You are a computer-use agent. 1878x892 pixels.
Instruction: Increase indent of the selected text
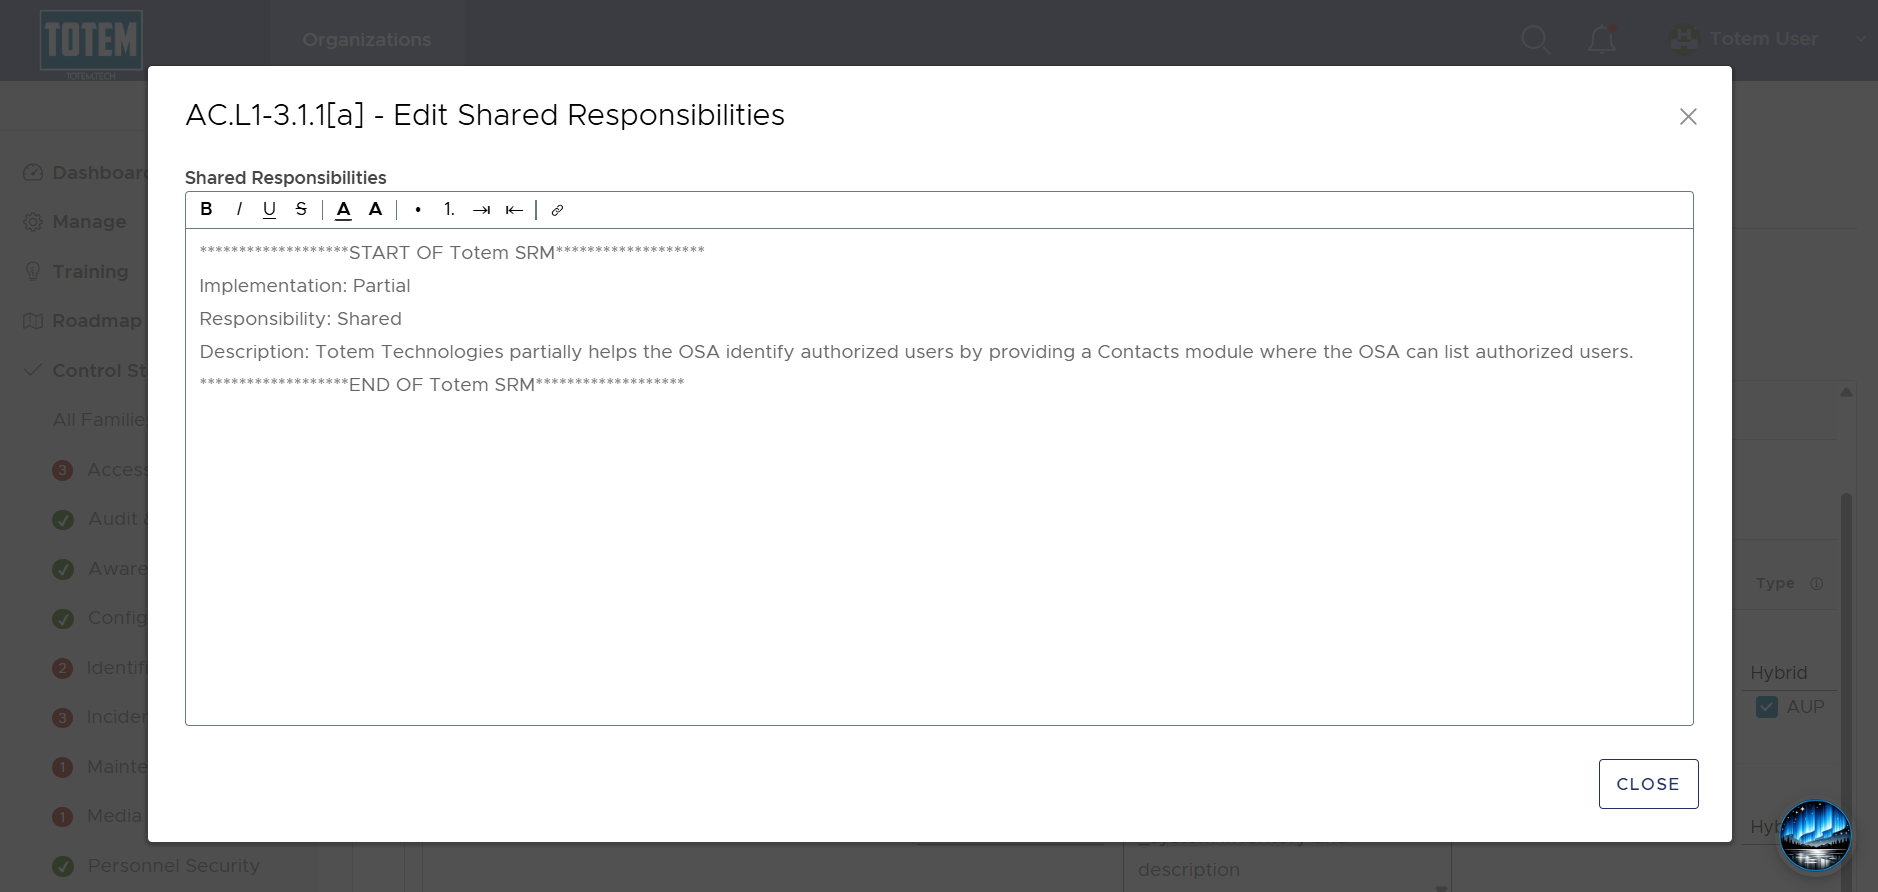[x=482, y=209]
